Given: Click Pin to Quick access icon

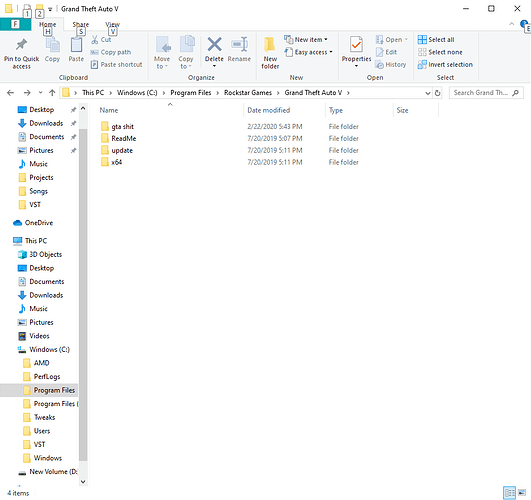Looking at the screenshot, I should [x=22, y=44].
